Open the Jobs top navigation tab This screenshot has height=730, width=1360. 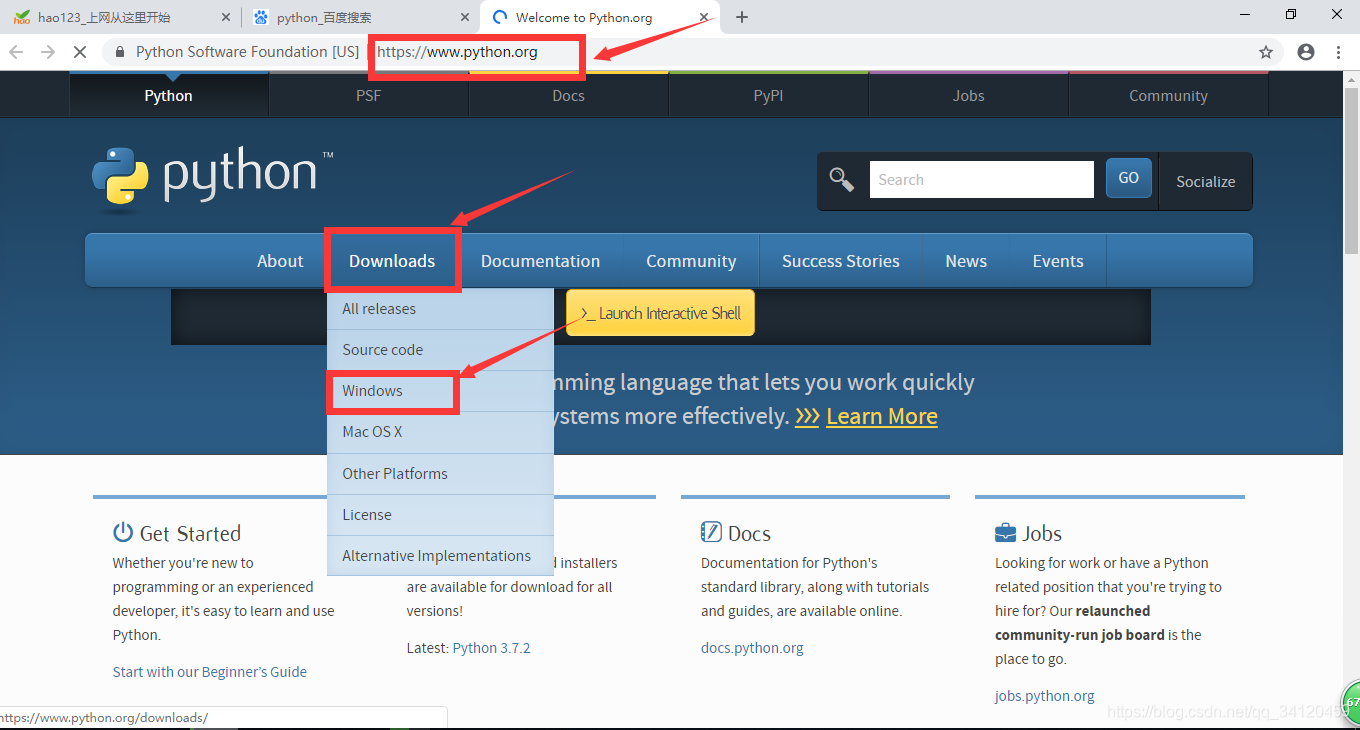pos(968,96)
